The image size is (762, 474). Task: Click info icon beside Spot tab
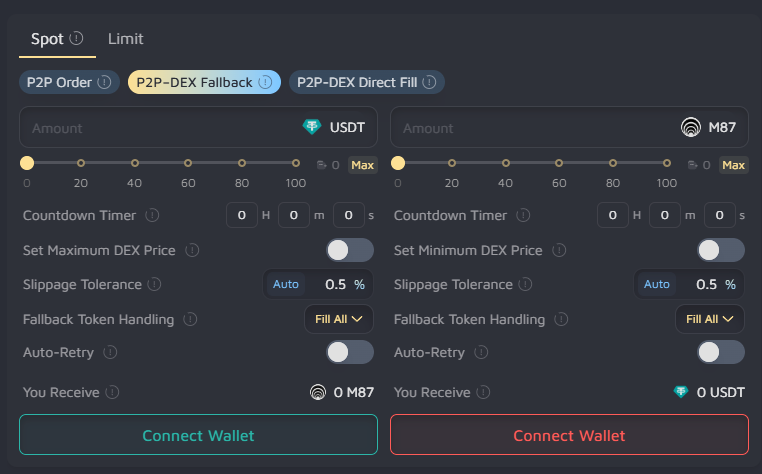(x=76, y=39)
